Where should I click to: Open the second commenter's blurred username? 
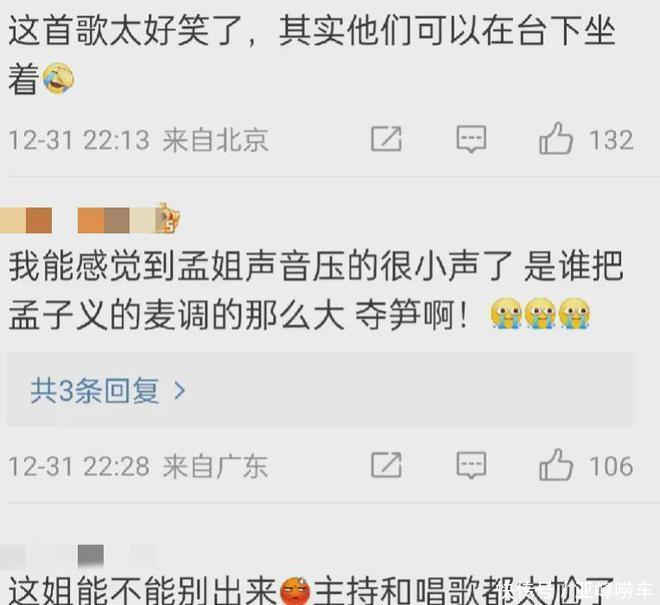click(80, 220)
